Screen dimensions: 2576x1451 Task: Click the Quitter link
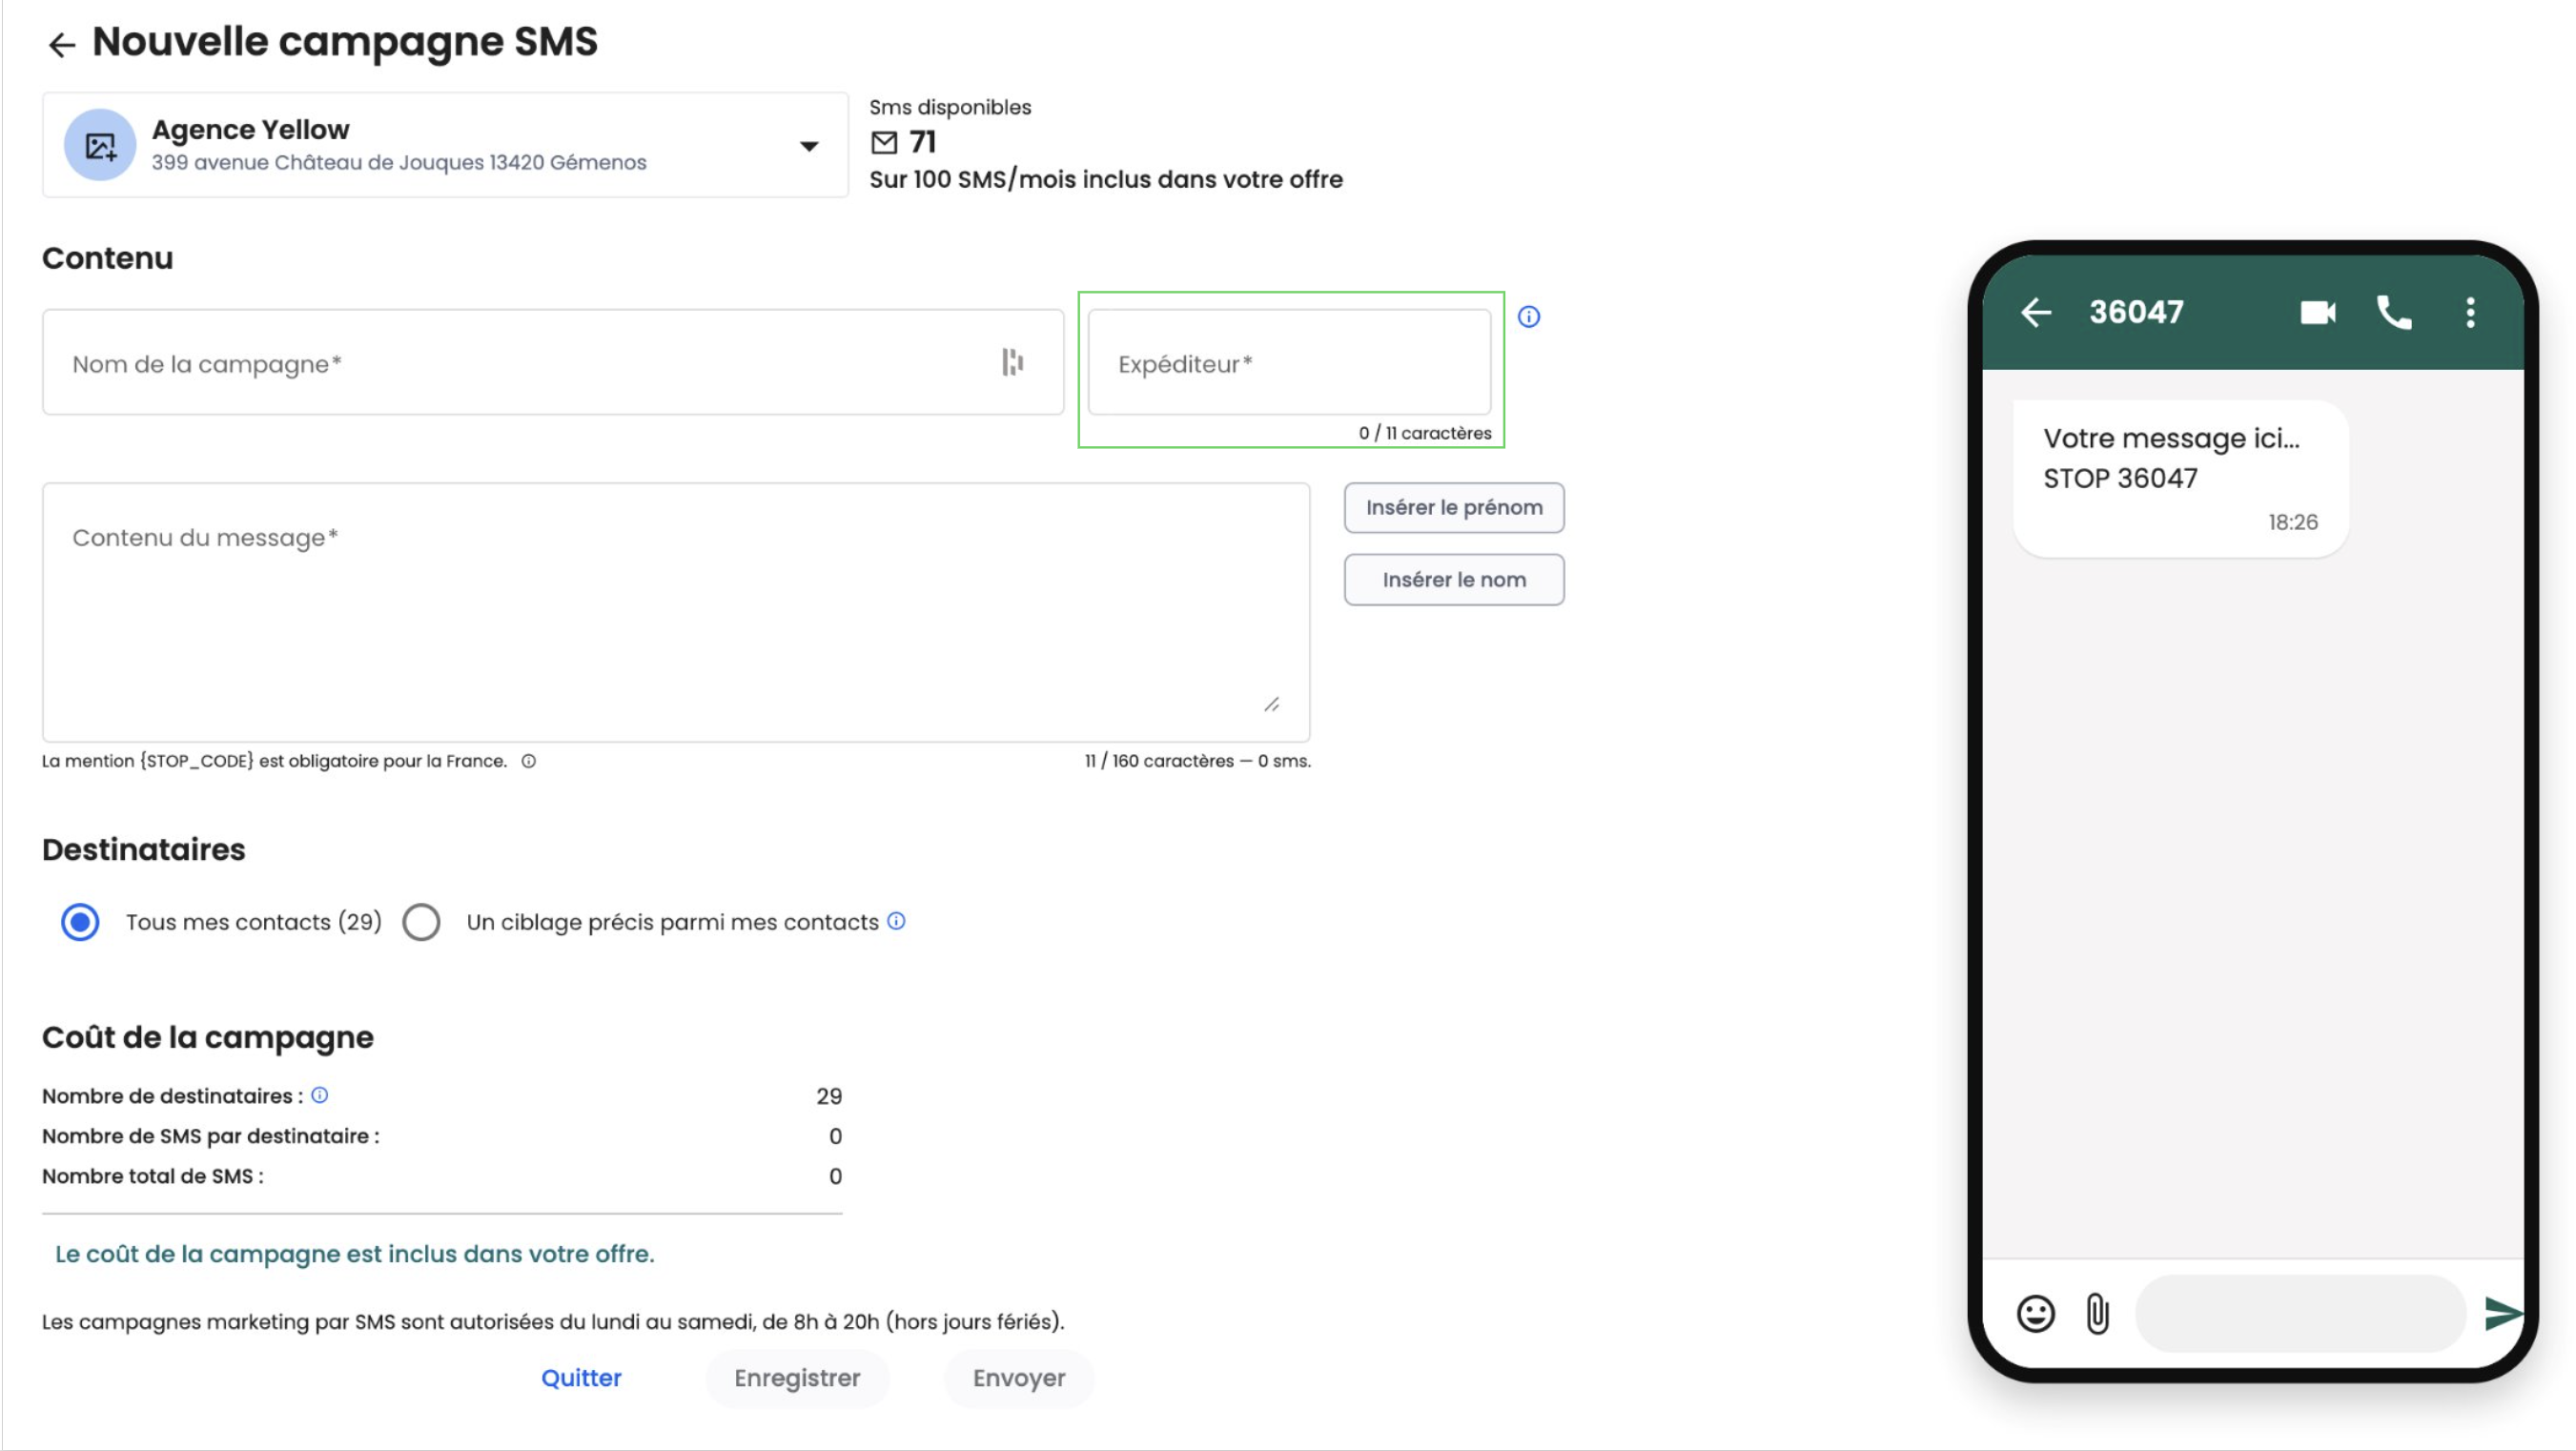pyautogui.click(x=581, y=1378)
